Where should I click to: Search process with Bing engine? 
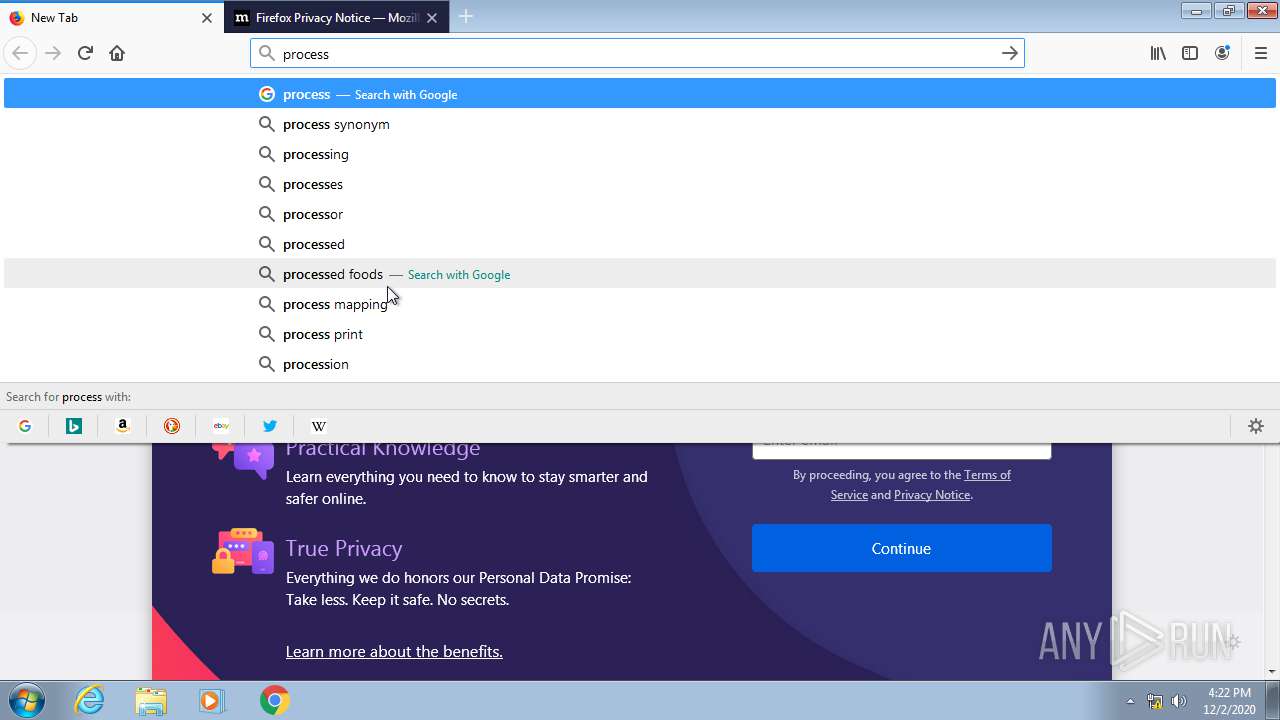[74, 426]
